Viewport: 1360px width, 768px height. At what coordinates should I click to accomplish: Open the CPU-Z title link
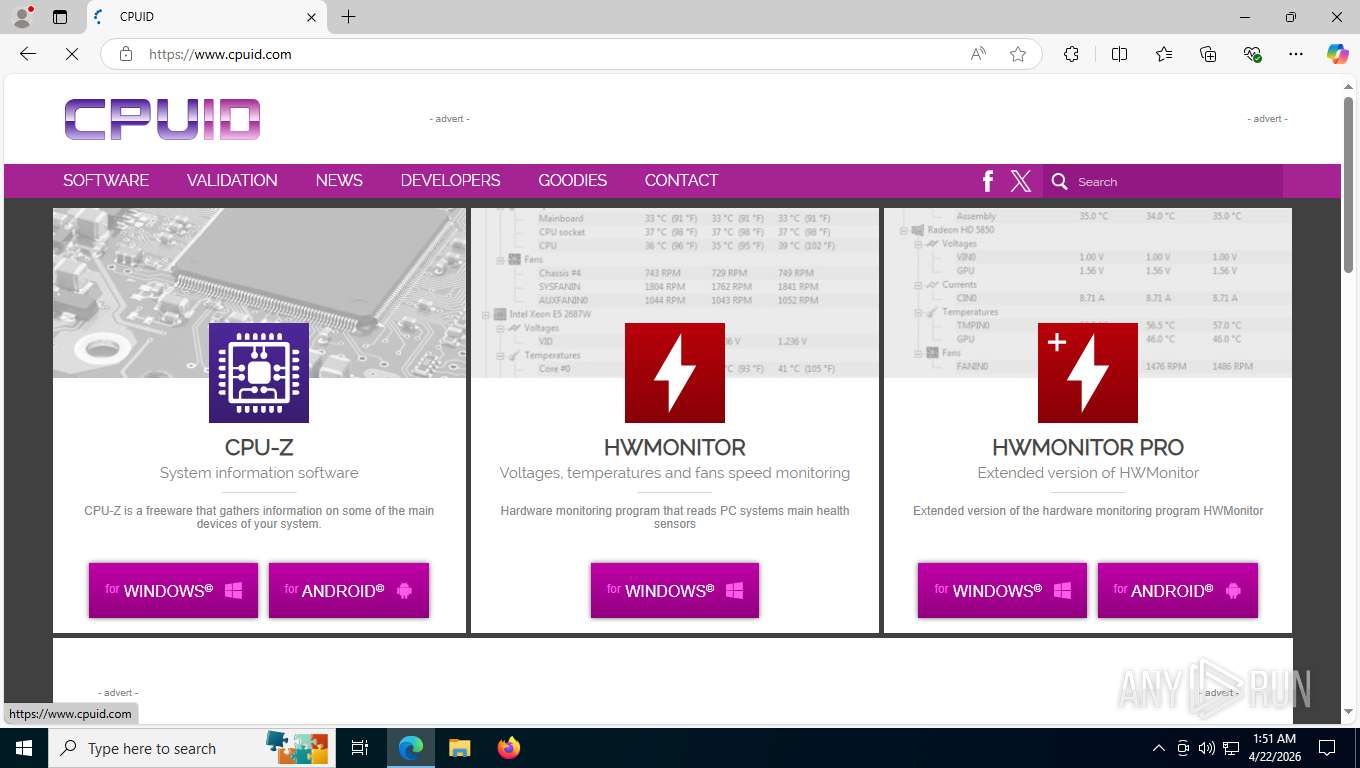[x=259, y=447]
